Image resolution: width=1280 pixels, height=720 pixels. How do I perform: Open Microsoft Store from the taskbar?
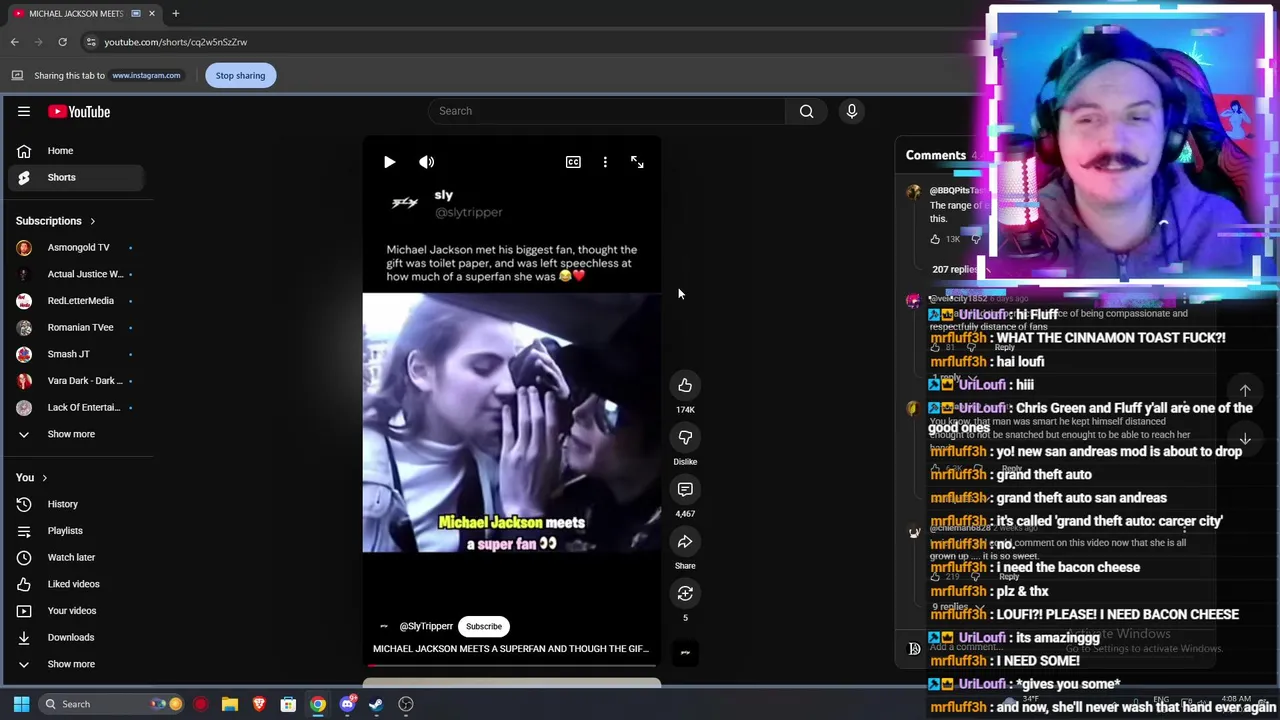coord(288,704)
